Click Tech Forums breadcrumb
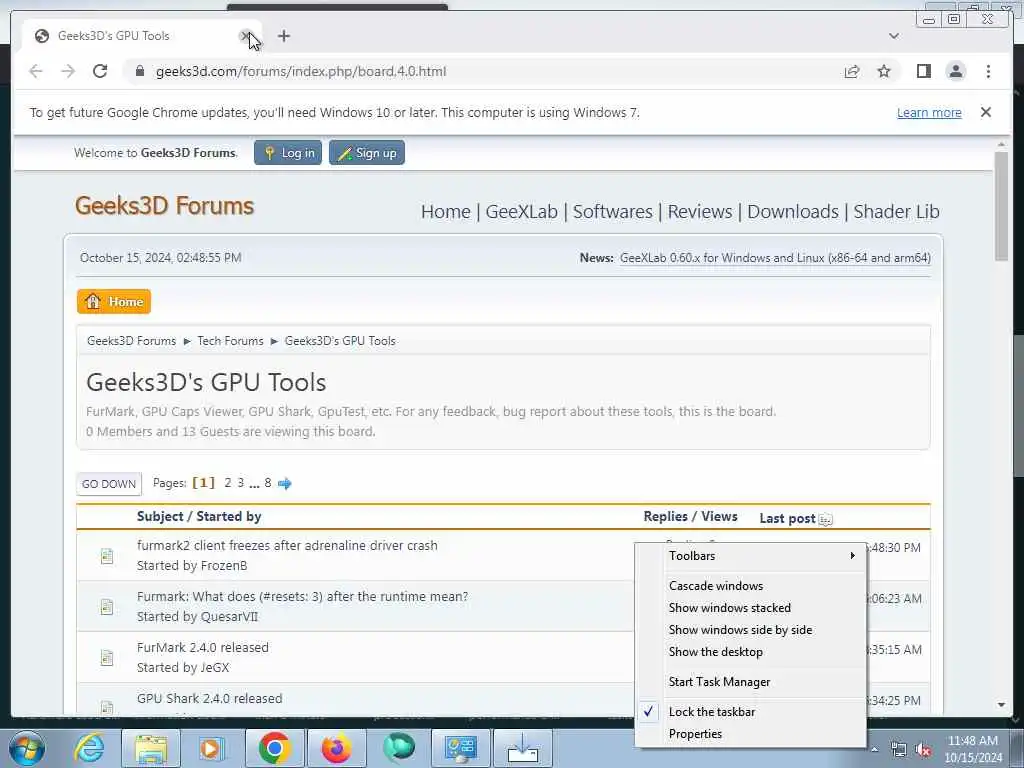The height and width of the screenshot is (768, 1024). [x=231, y=341]
